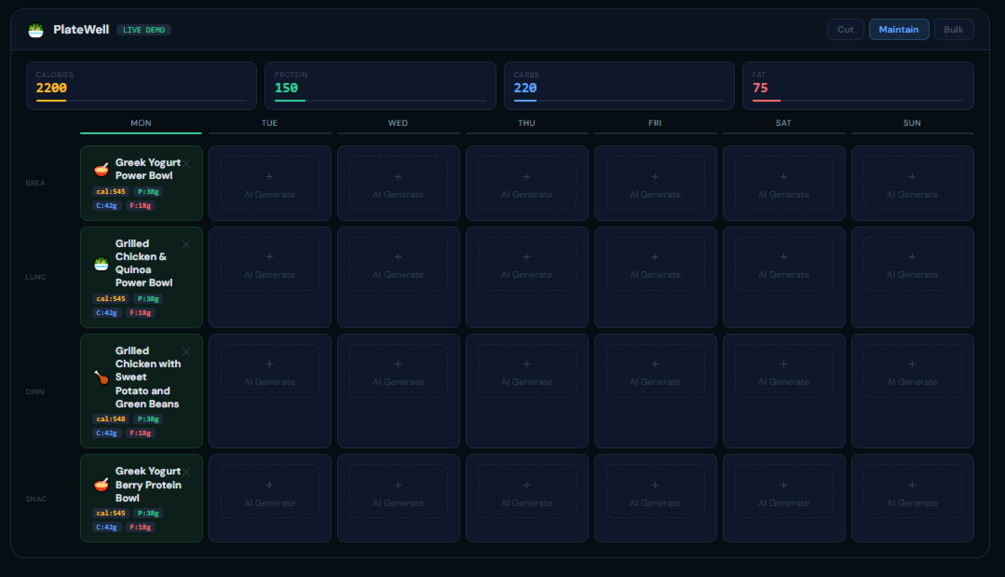The height and width of the screenshot is (577, 1005).
Task: Open Greek Yogurt Berry Protein Bowl title
Action: tap(148, 485)
